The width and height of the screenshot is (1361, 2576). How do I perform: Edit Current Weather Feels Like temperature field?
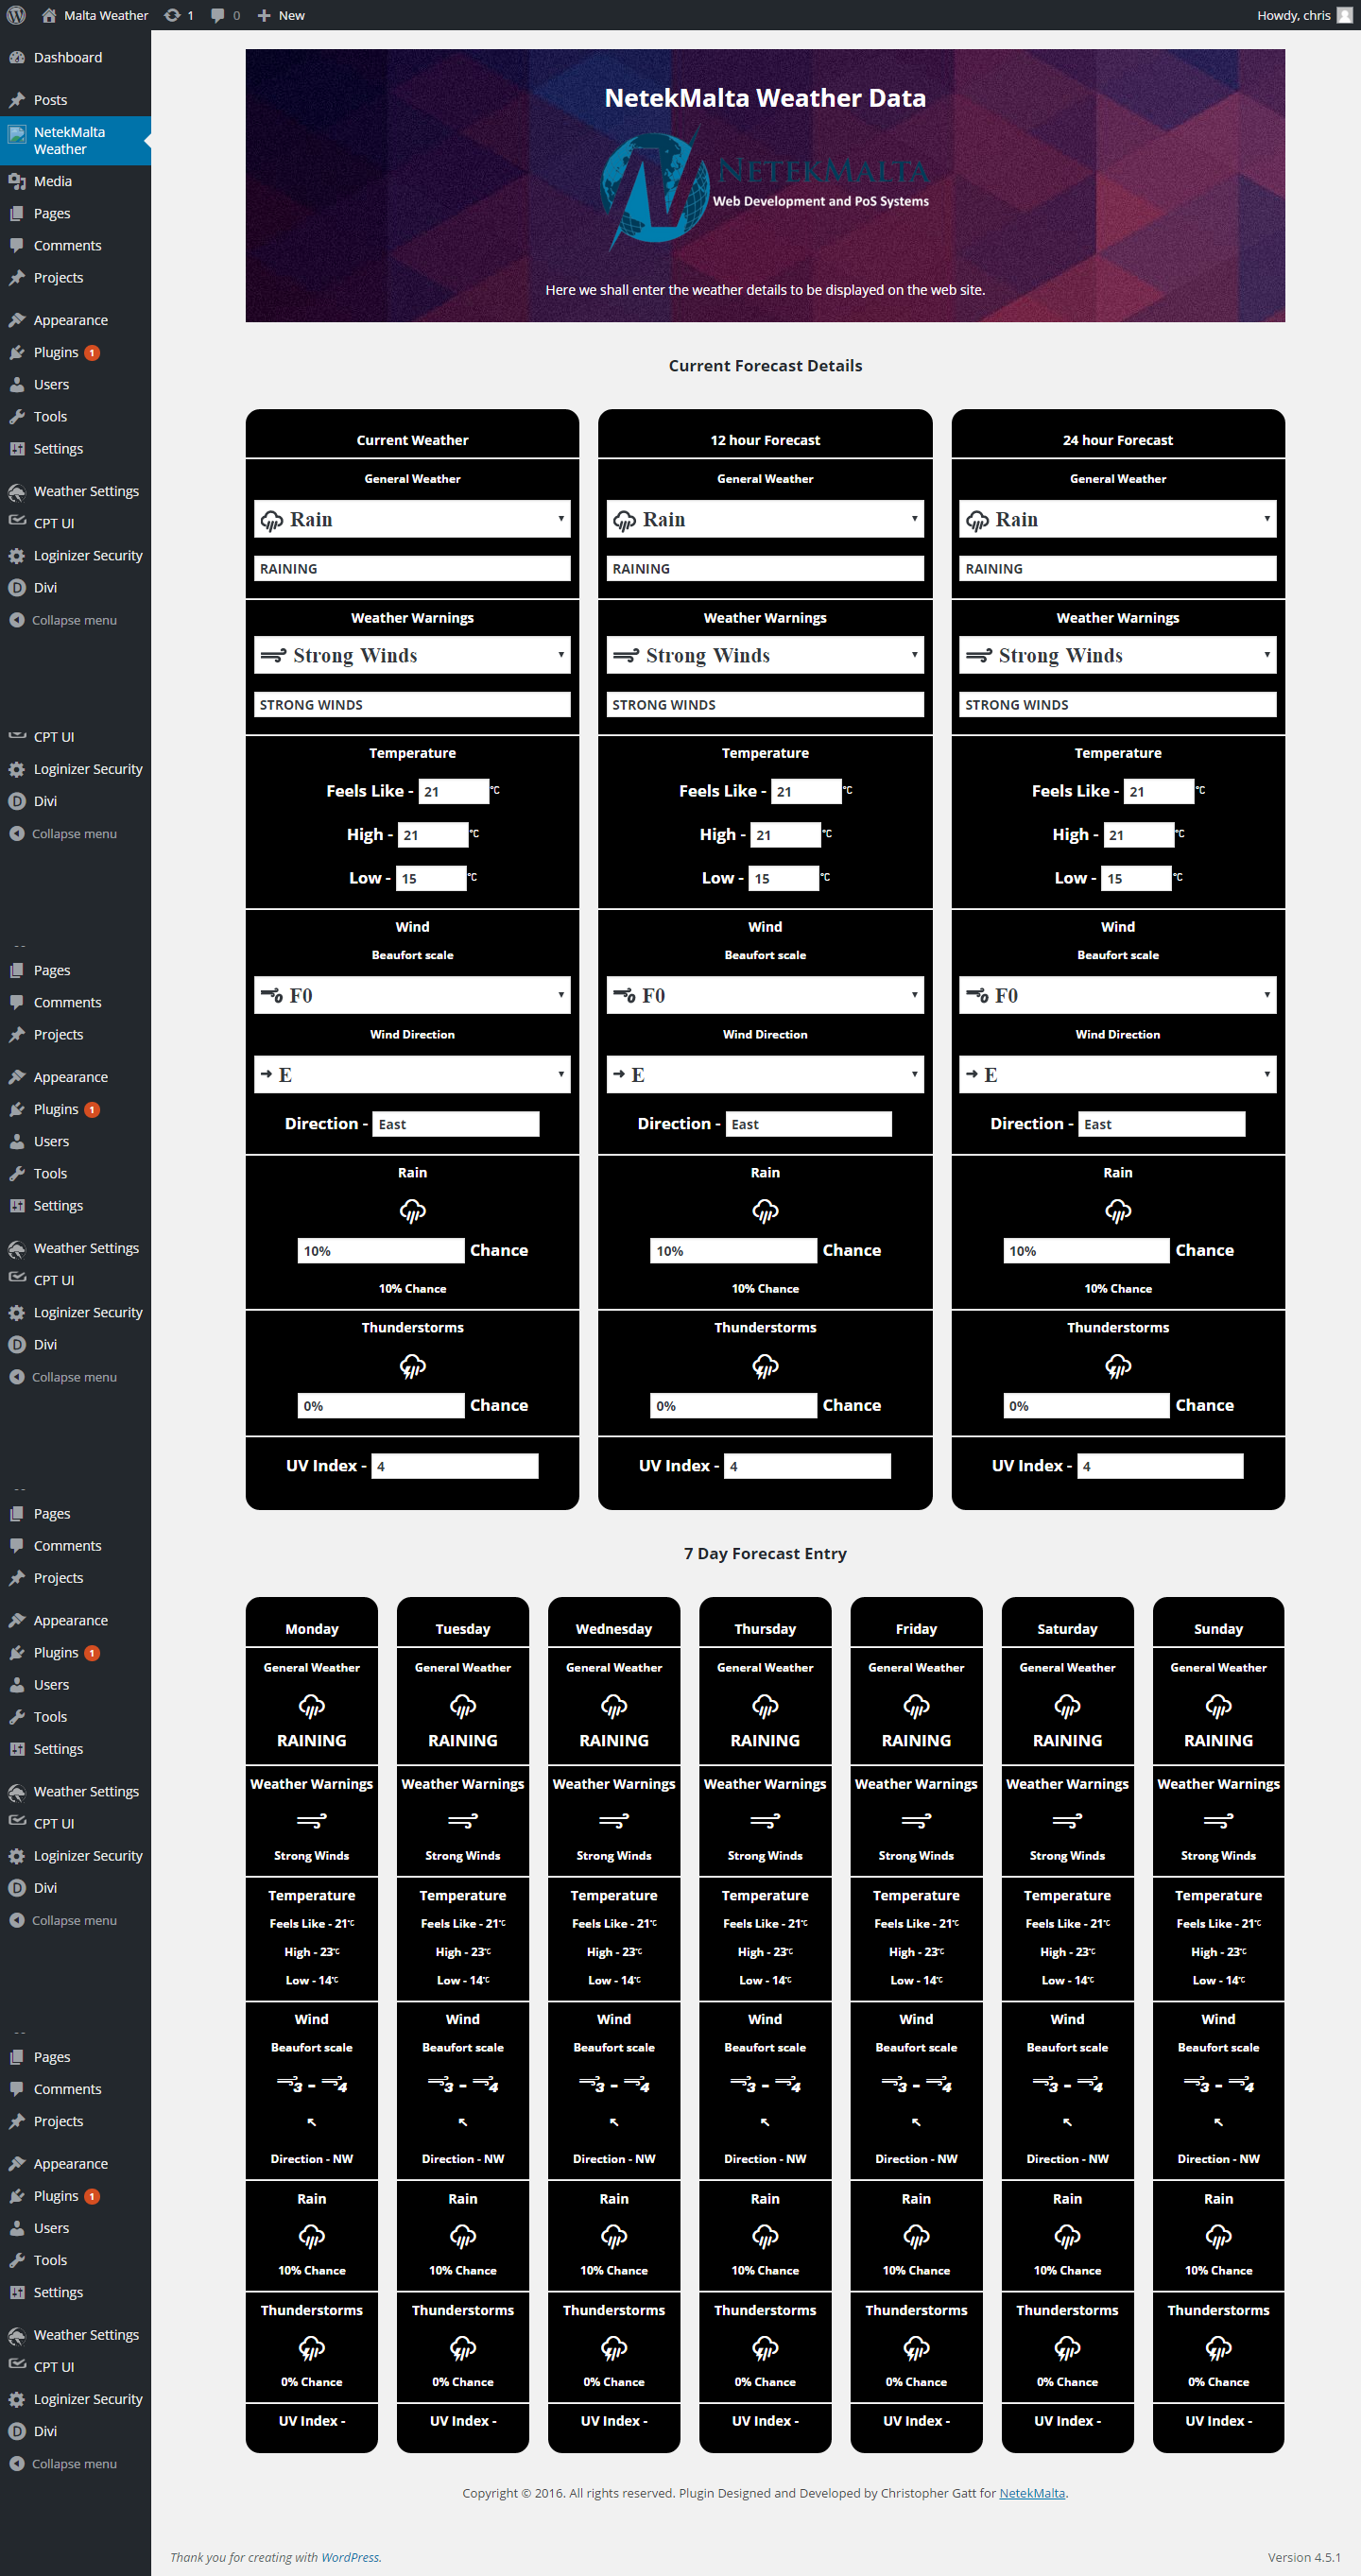point(454,791)
